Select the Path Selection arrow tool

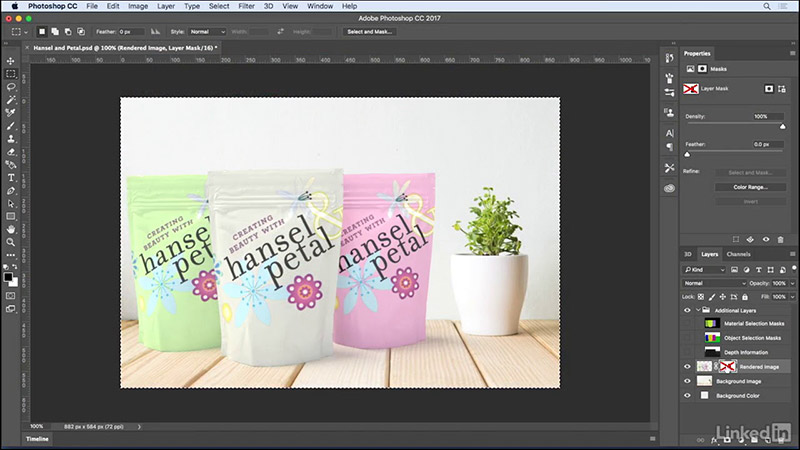[x=11, y=204]
